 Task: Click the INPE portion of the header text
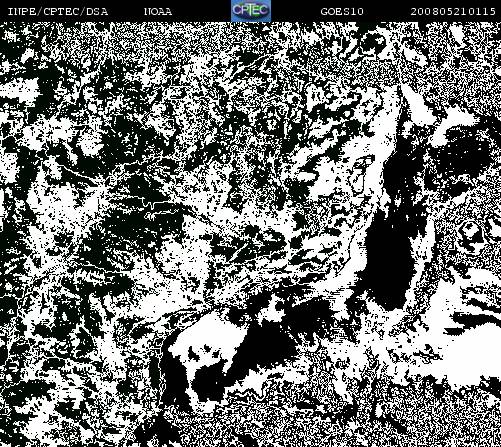point(21,12)
